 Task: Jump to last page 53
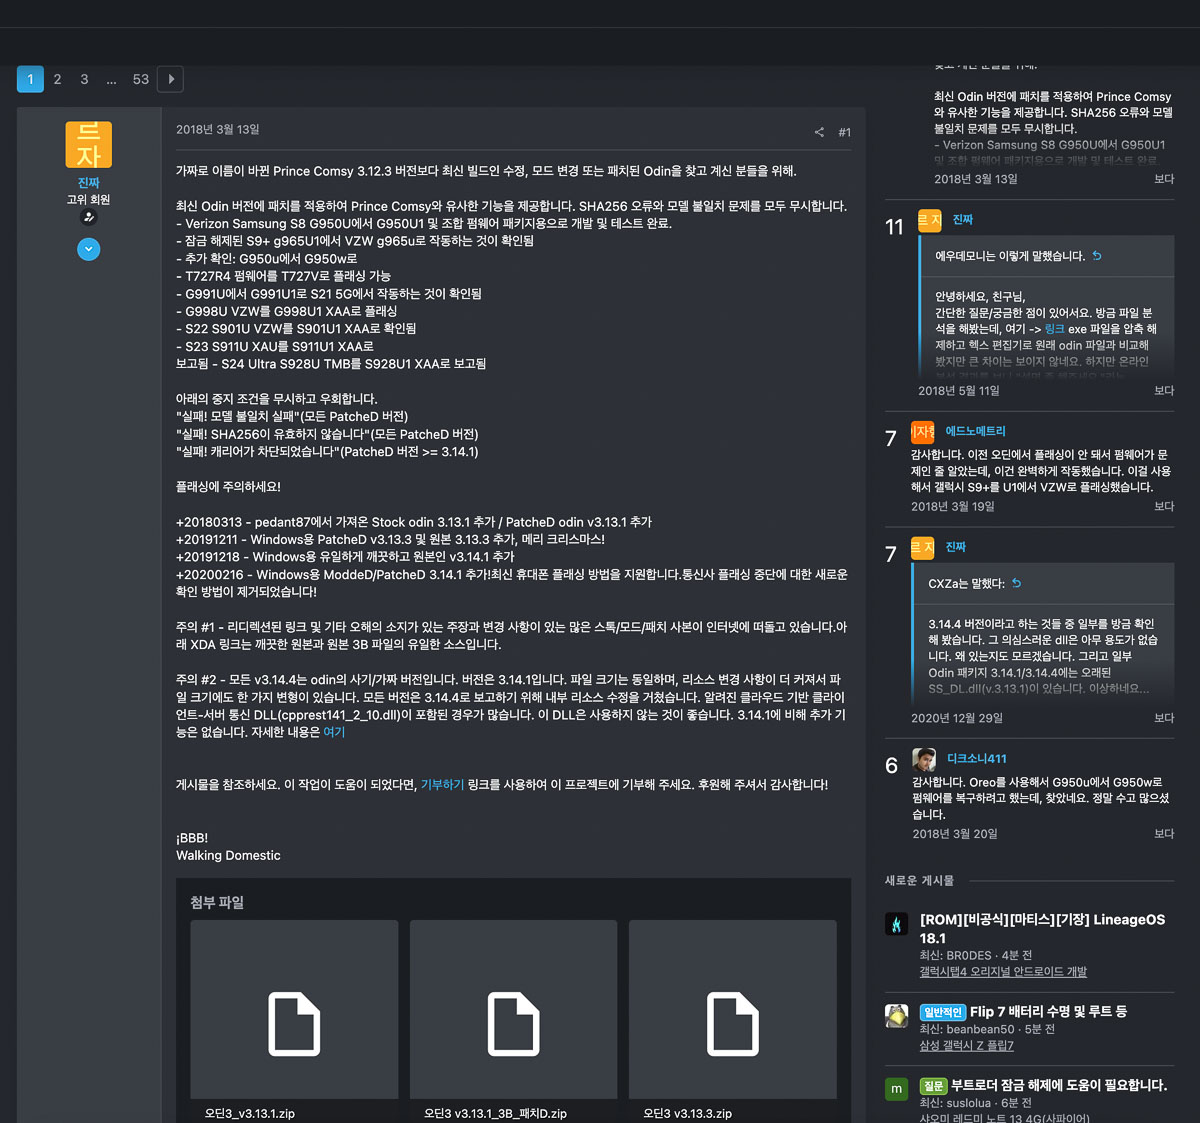coord(141,79)
